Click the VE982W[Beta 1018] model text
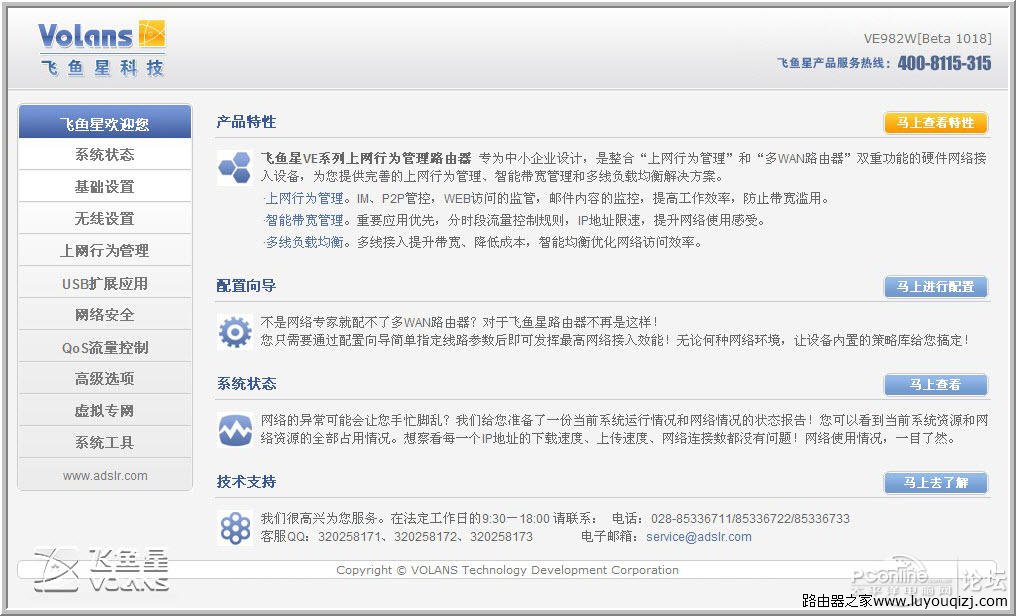Image resolution: width=1016 pixels, height=616 pixels. pyautogui.click(x=927, y=38)
